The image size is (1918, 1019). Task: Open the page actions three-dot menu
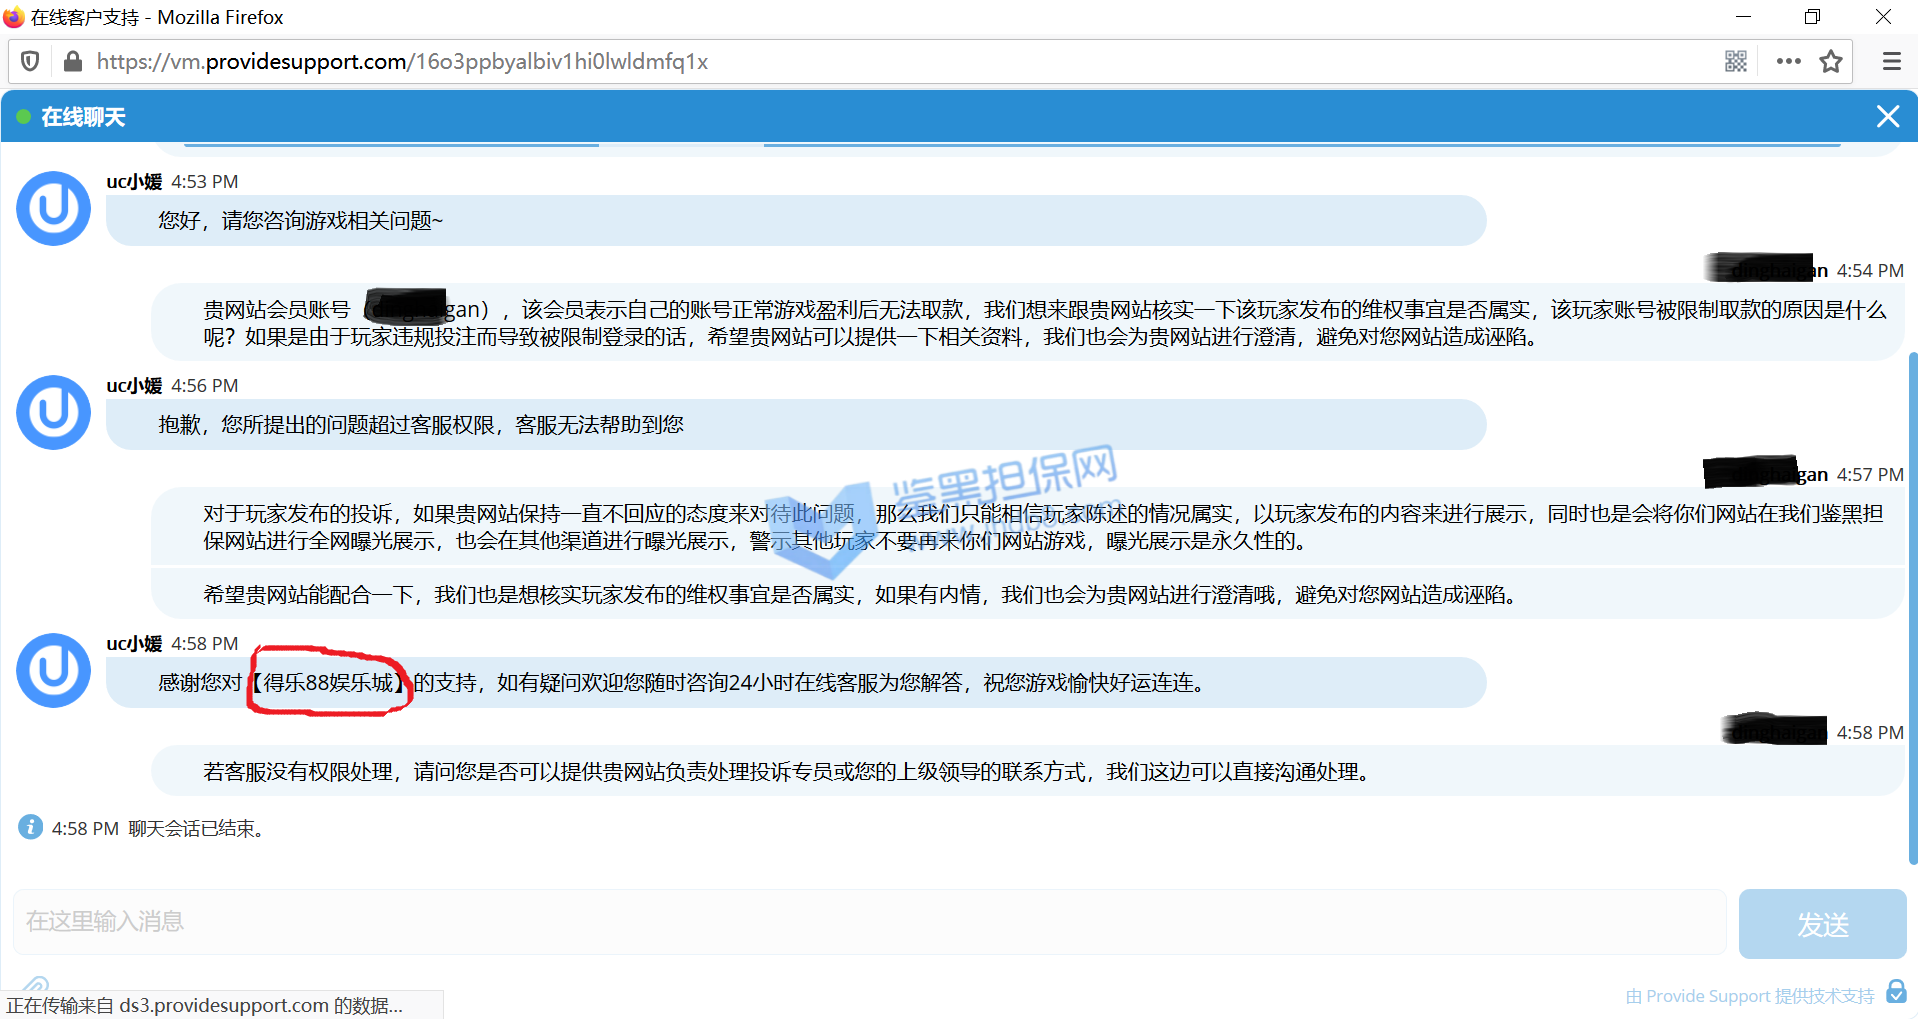[x=1788, y=62]
